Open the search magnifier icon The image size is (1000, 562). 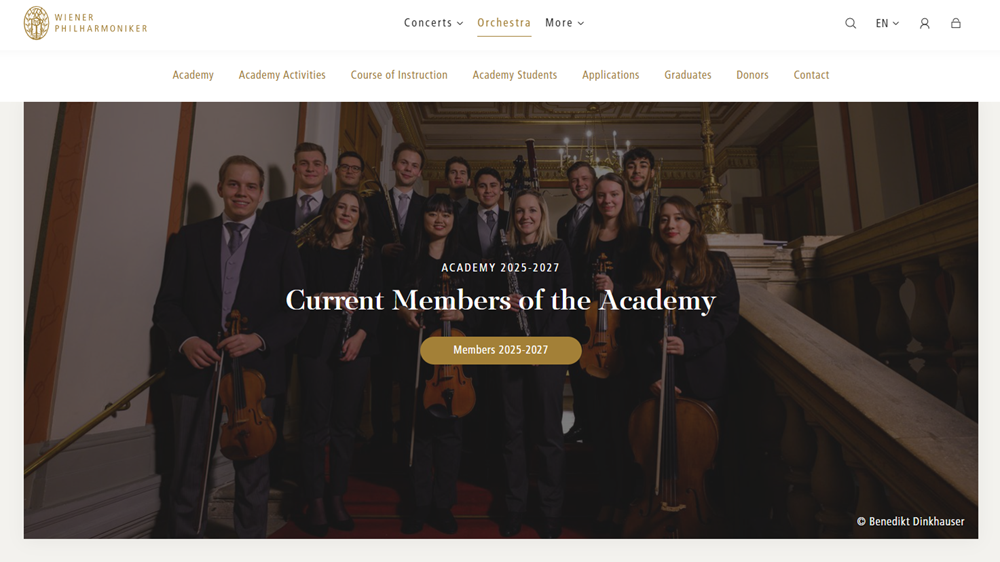850,23
